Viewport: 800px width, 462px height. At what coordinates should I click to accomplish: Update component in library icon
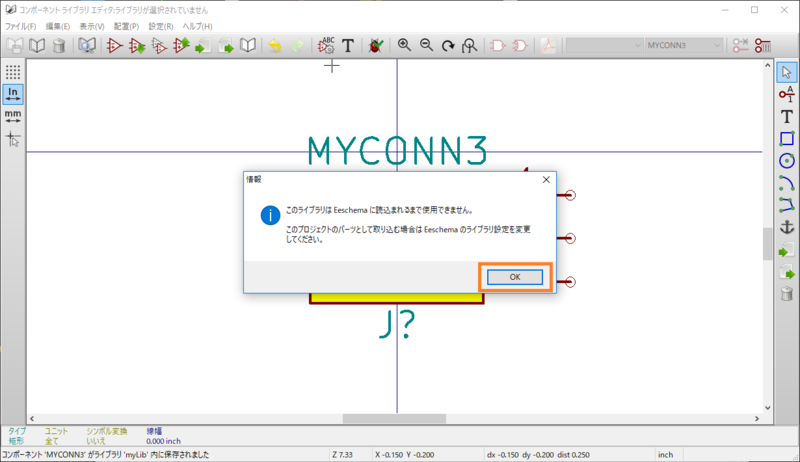(181, 45)
